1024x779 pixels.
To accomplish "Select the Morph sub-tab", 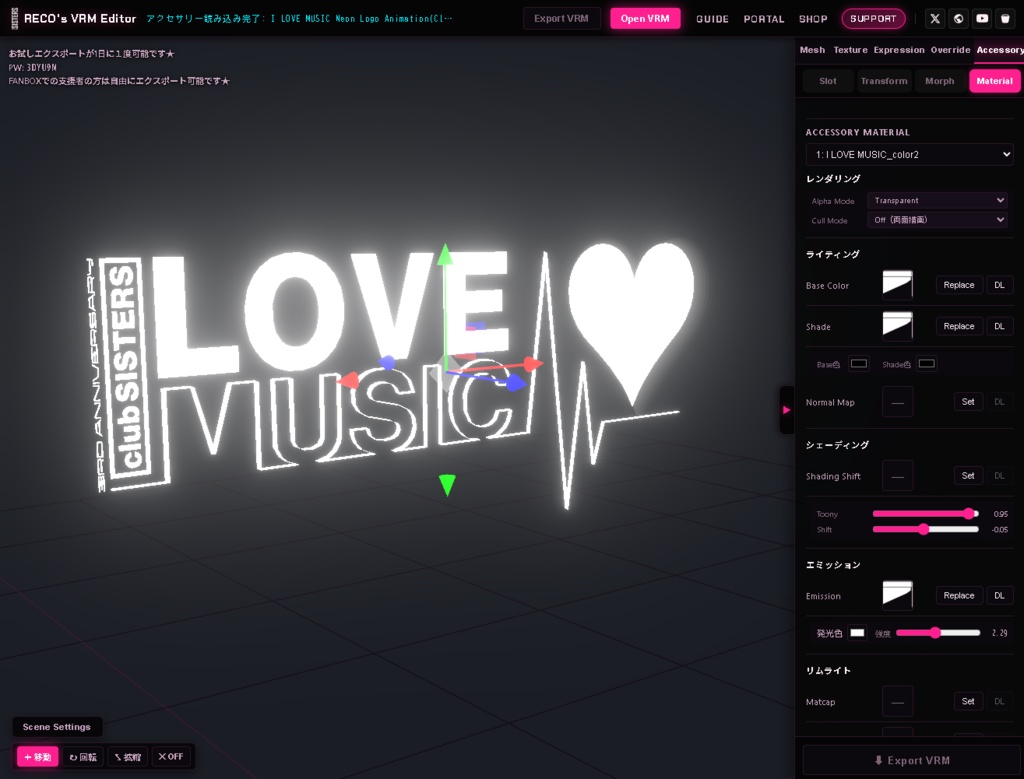I will (940, 81).
